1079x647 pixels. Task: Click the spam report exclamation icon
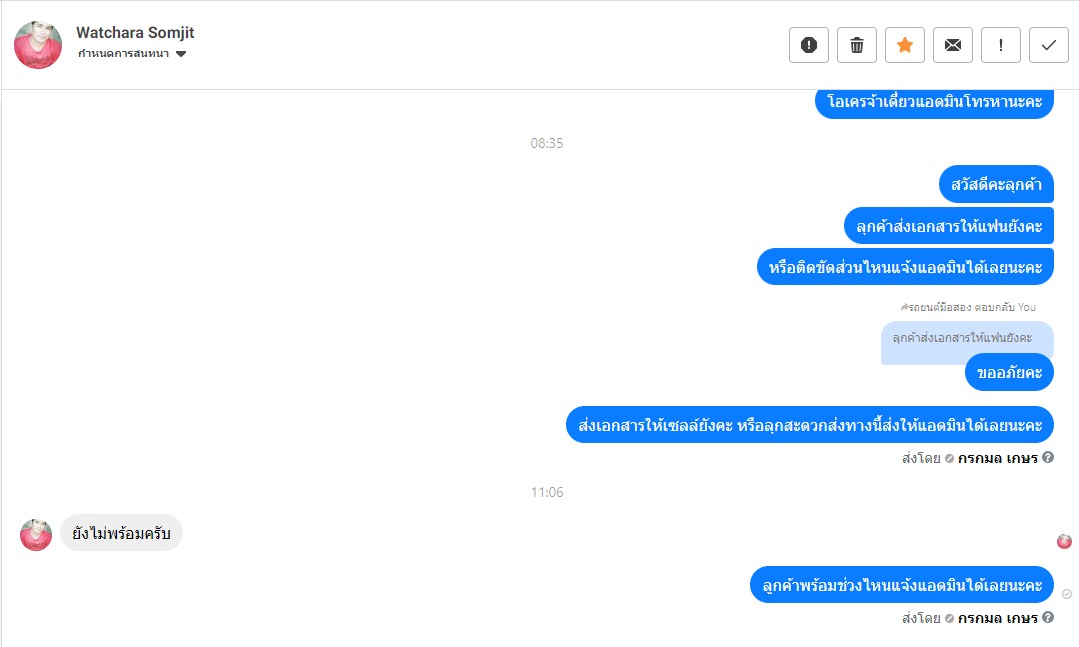point(809,45)
